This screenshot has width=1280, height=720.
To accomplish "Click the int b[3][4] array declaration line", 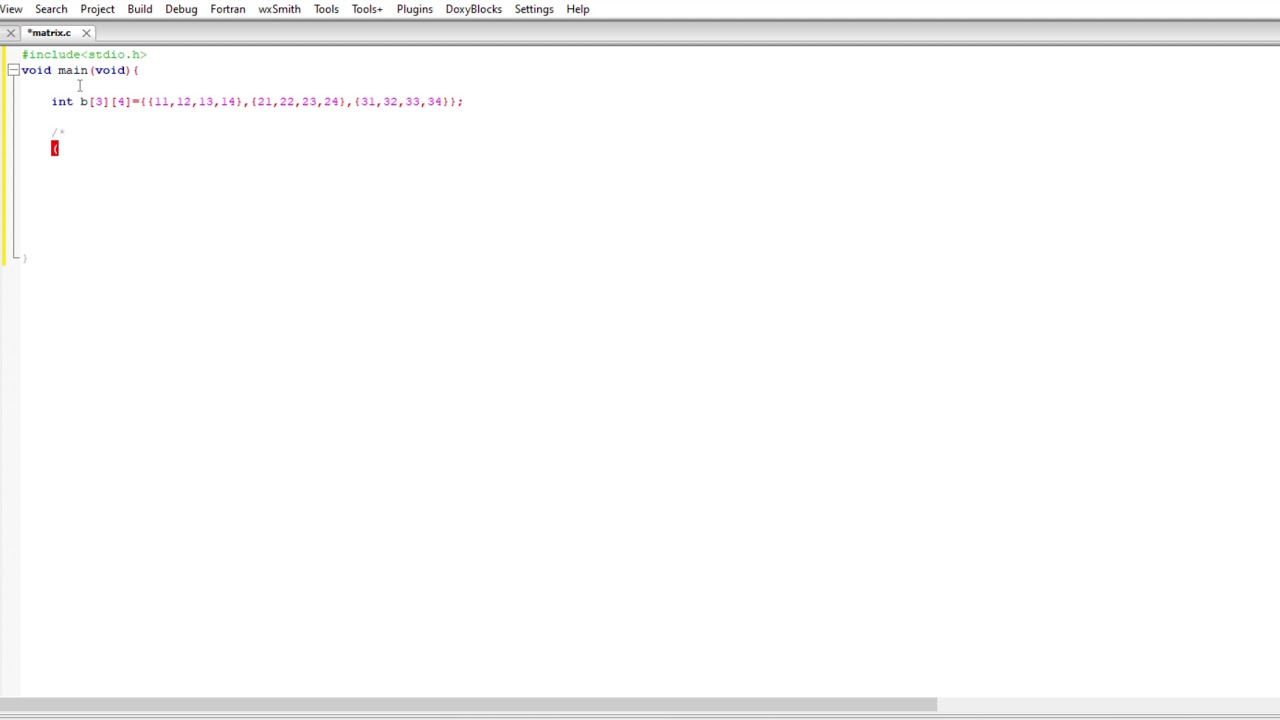I will click(257, 101).
